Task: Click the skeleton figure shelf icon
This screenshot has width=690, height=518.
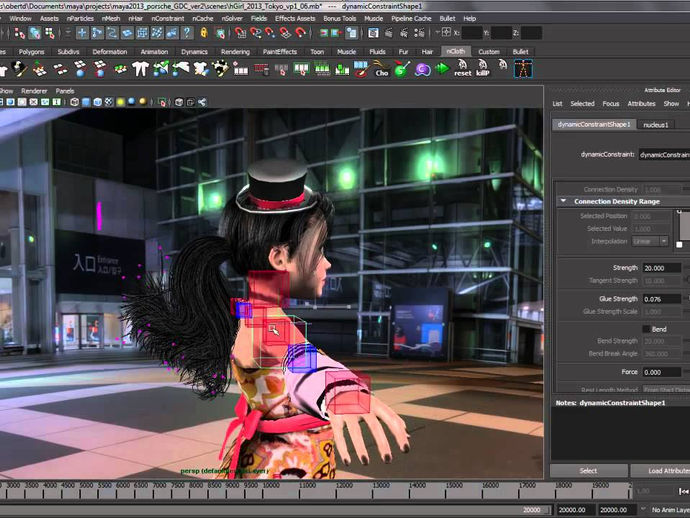Action: coord(523,69)
